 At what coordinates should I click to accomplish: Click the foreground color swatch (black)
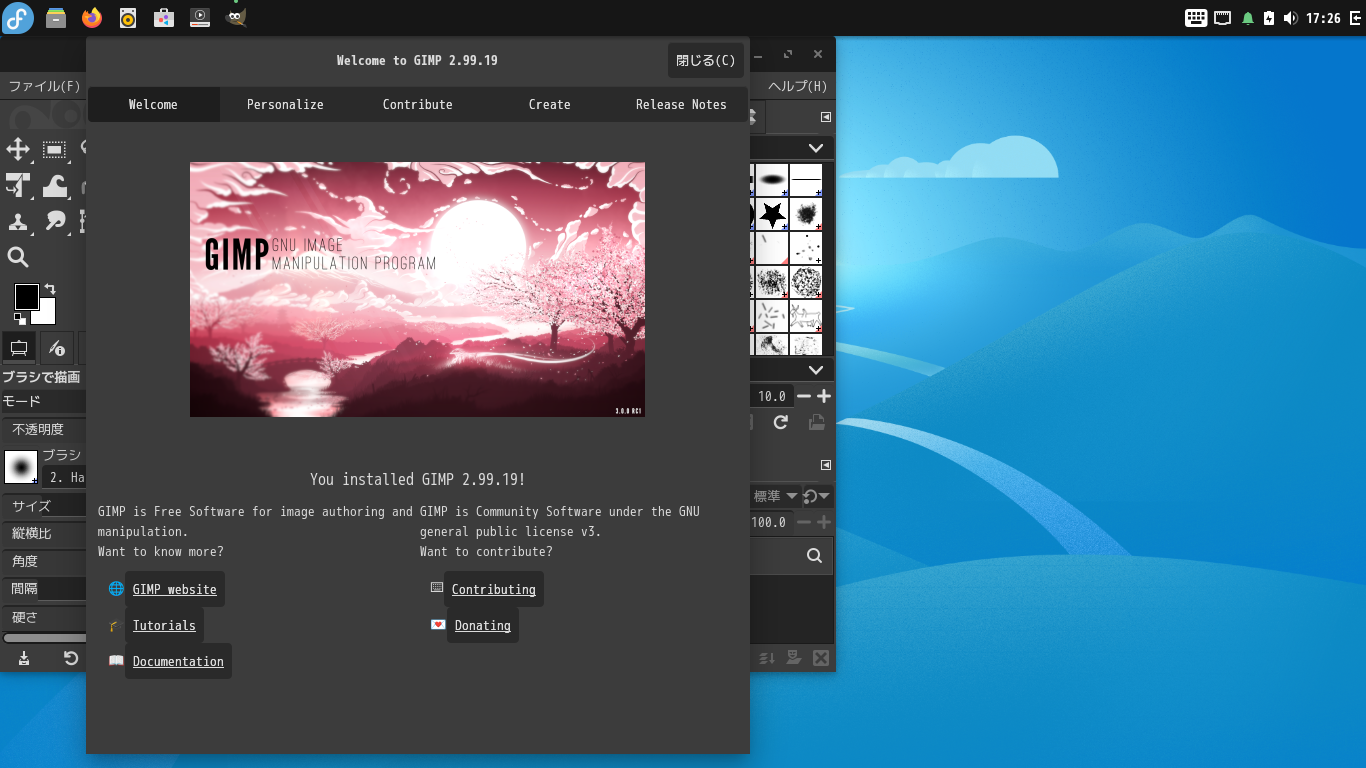coord(26,296)
